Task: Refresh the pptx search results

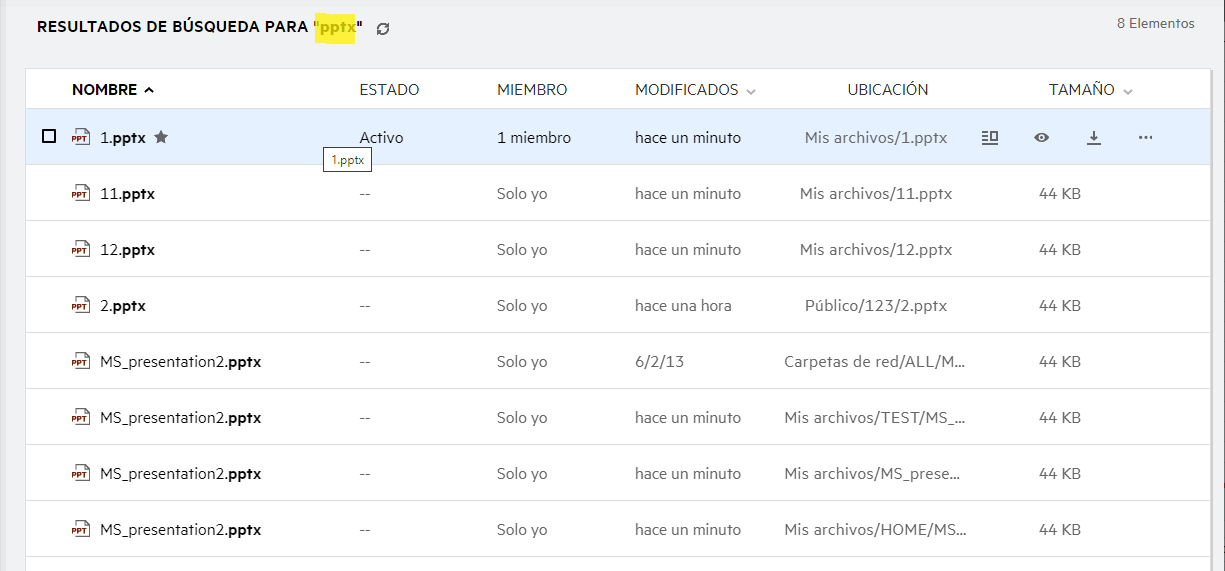Action: click(x=383, y=29)
